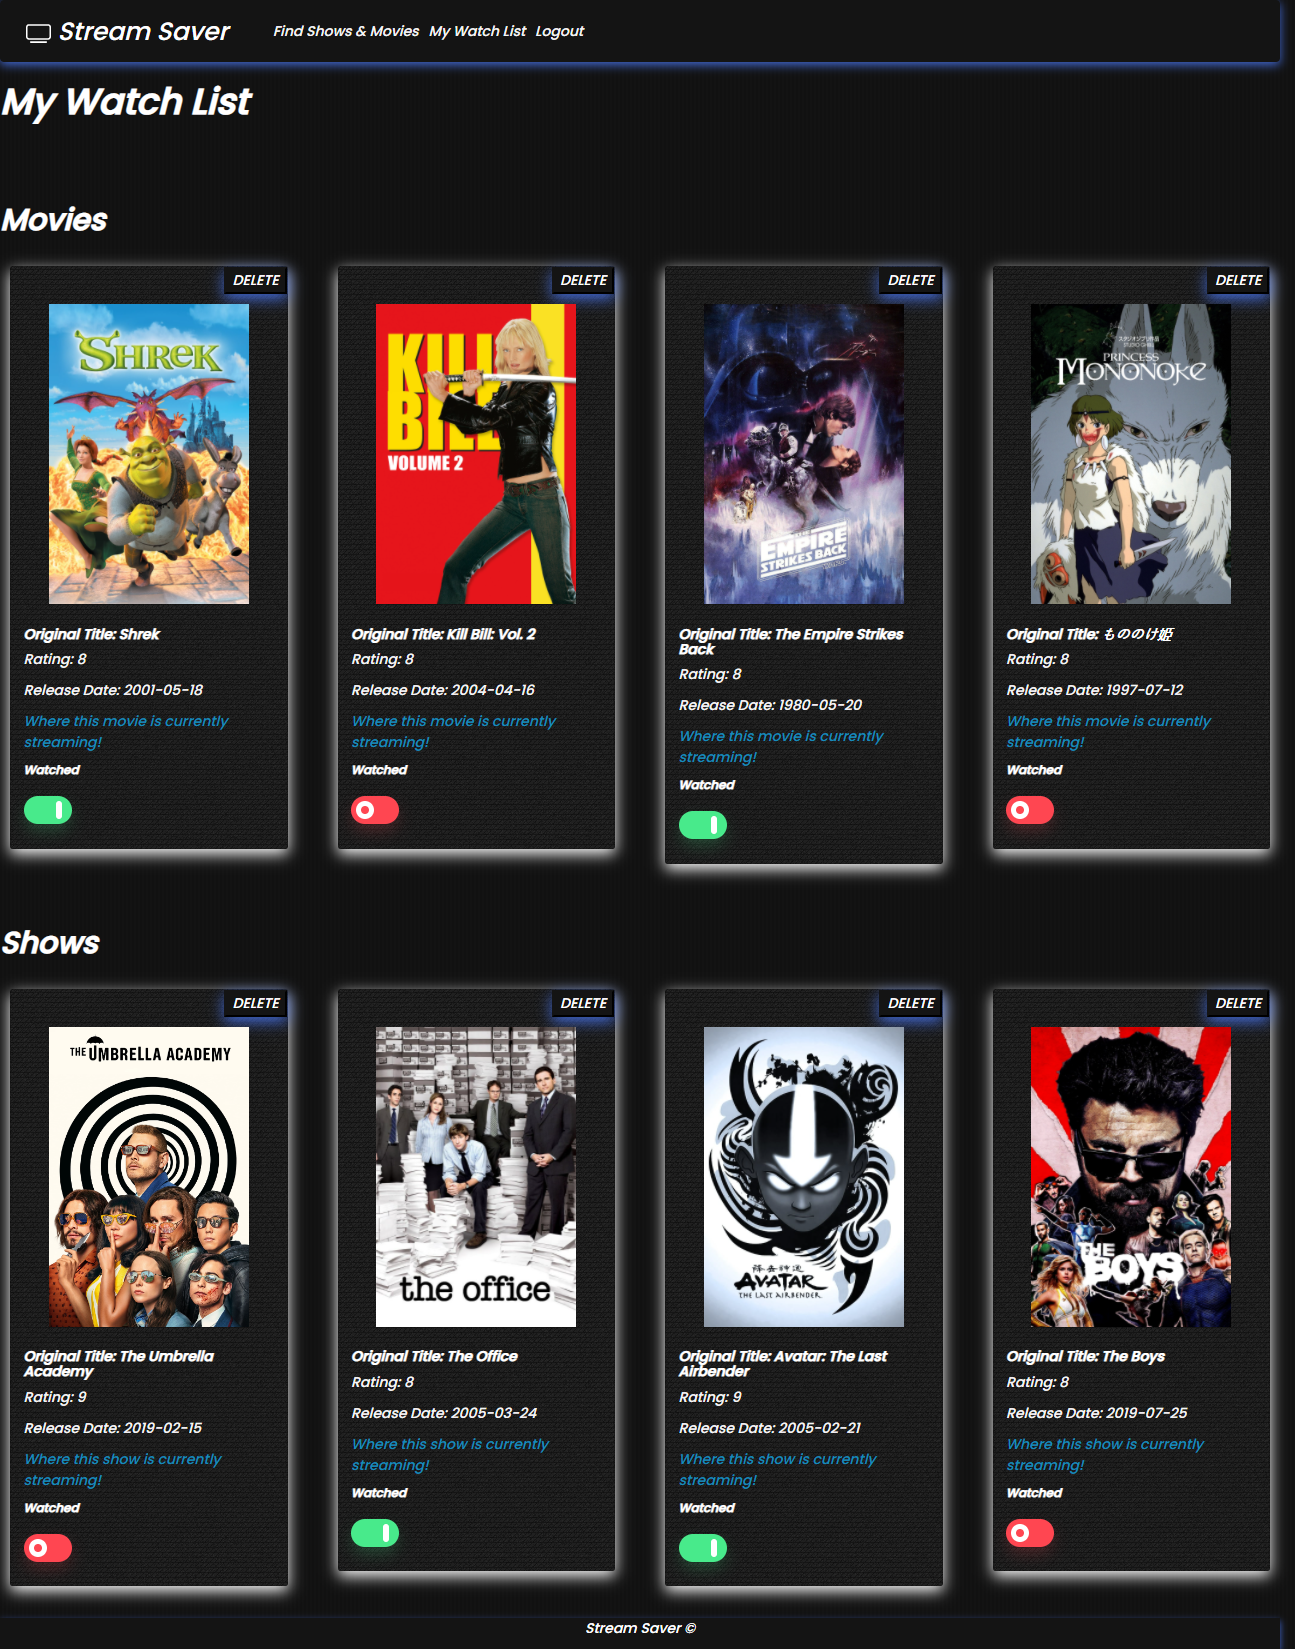Delete The Boys show card
Image resolution: width=1295 pixels, height=1649 pixels.
click(1239, 1003)
